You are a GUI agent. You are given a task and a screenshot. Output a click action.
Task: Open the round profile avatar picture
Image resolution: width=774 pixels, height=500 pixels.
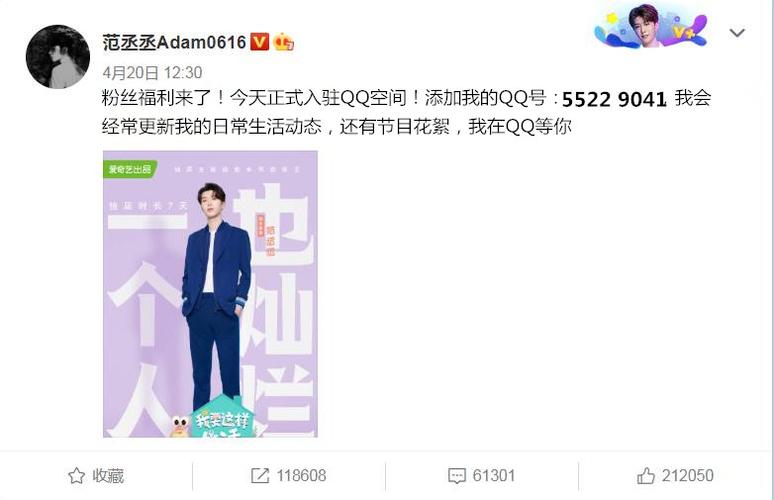click(58, 57)
